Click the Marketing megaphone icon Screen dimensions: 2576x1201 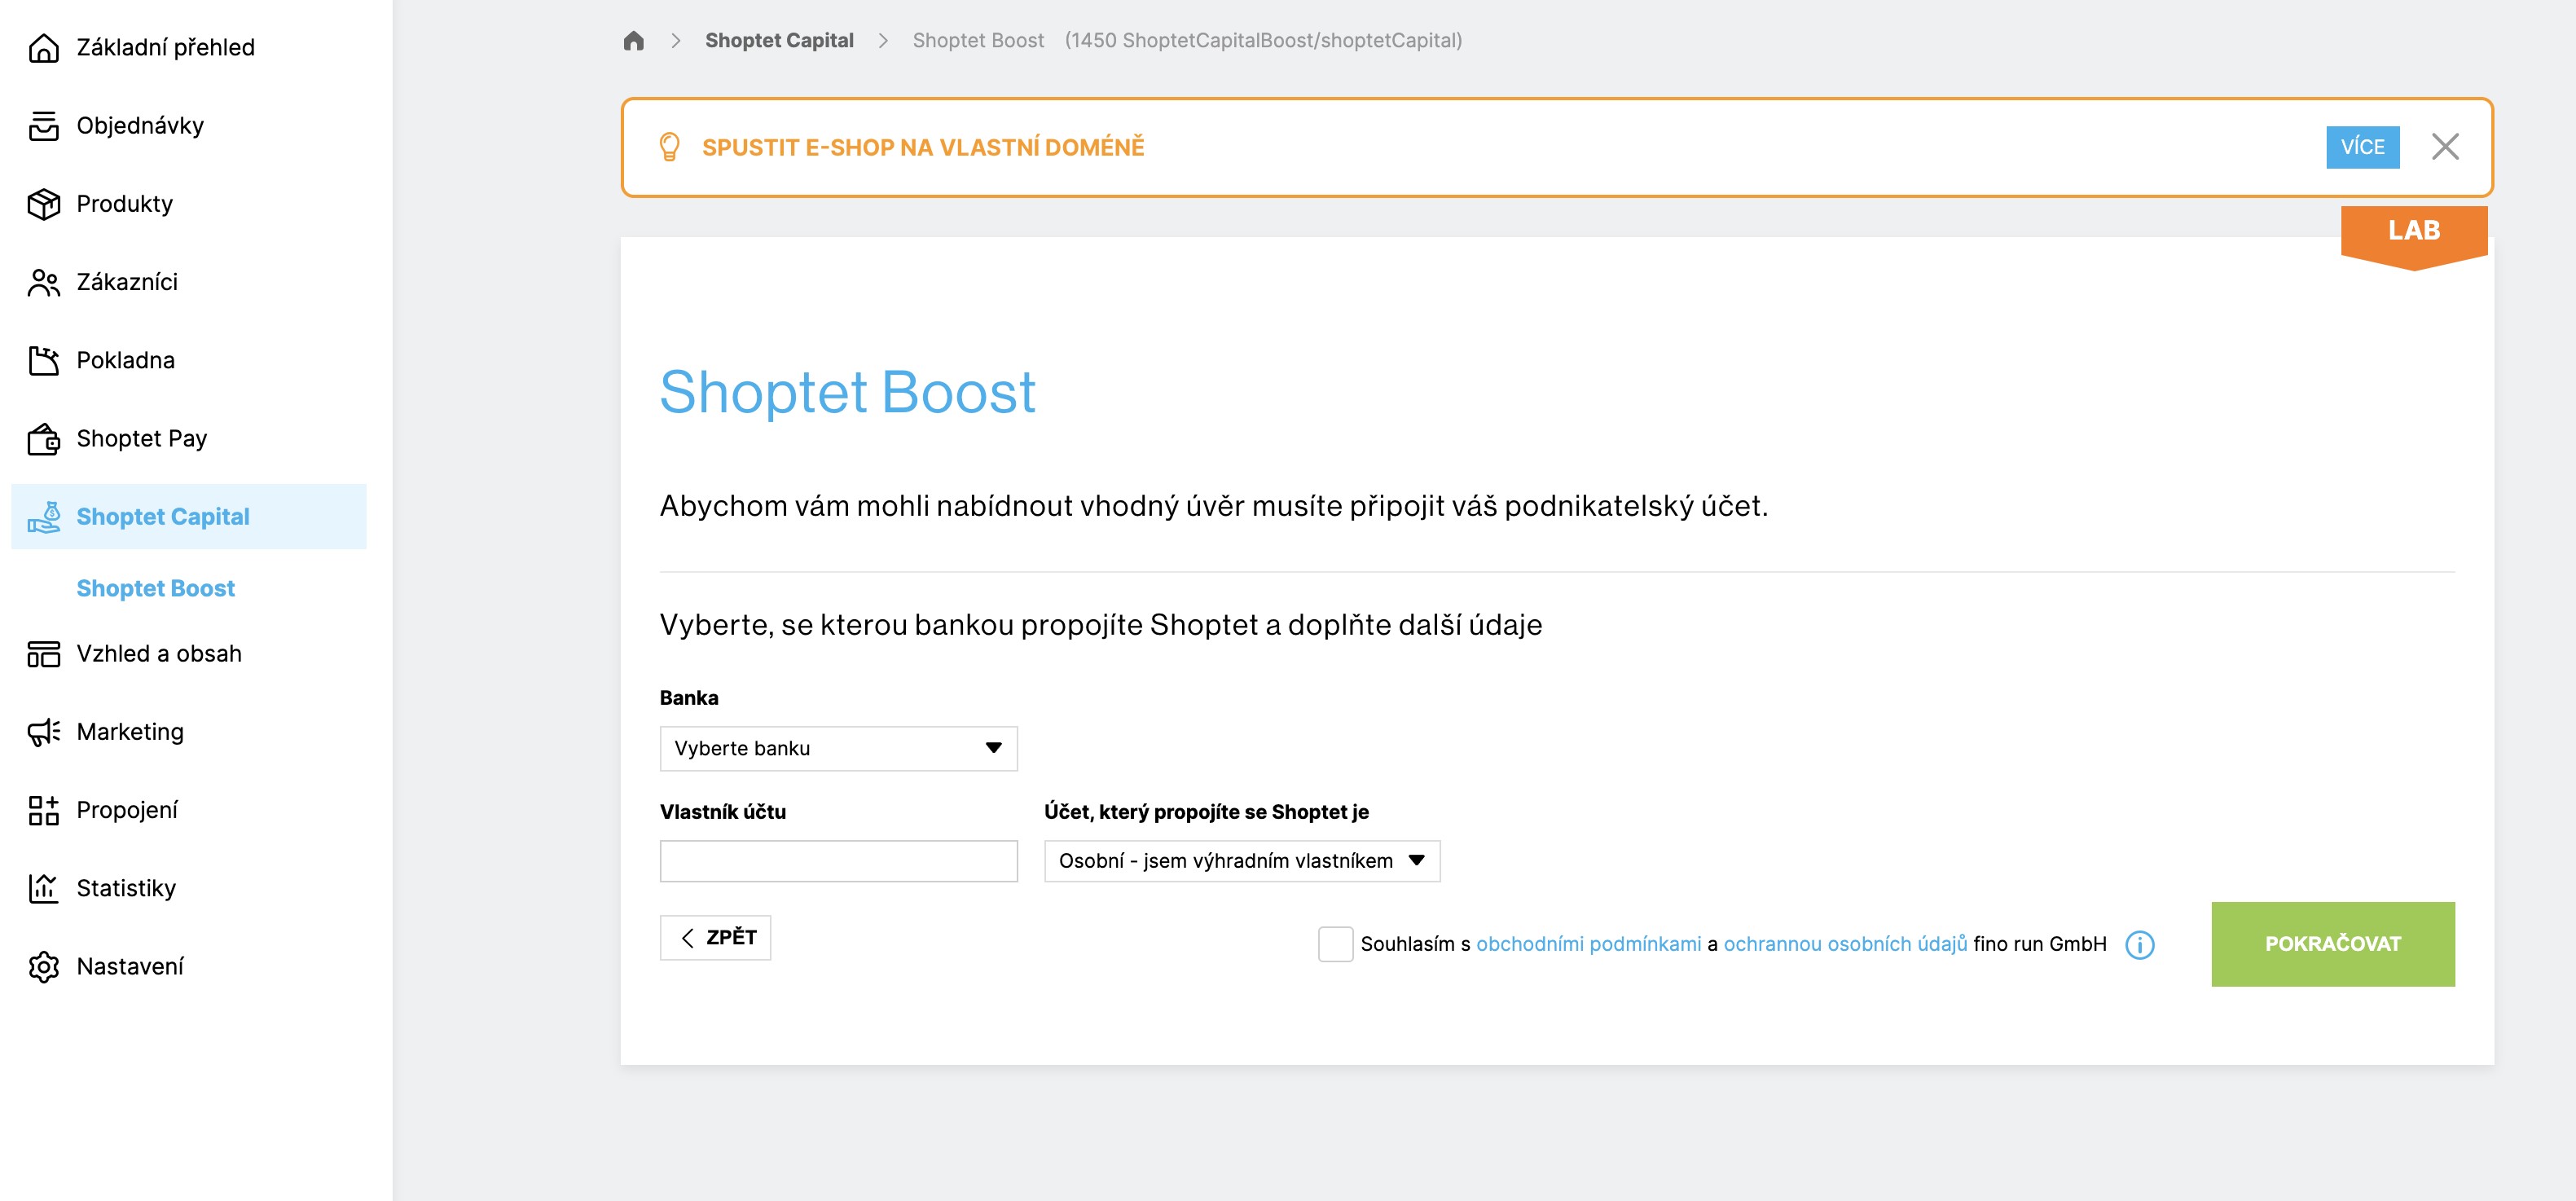(43, 732)
